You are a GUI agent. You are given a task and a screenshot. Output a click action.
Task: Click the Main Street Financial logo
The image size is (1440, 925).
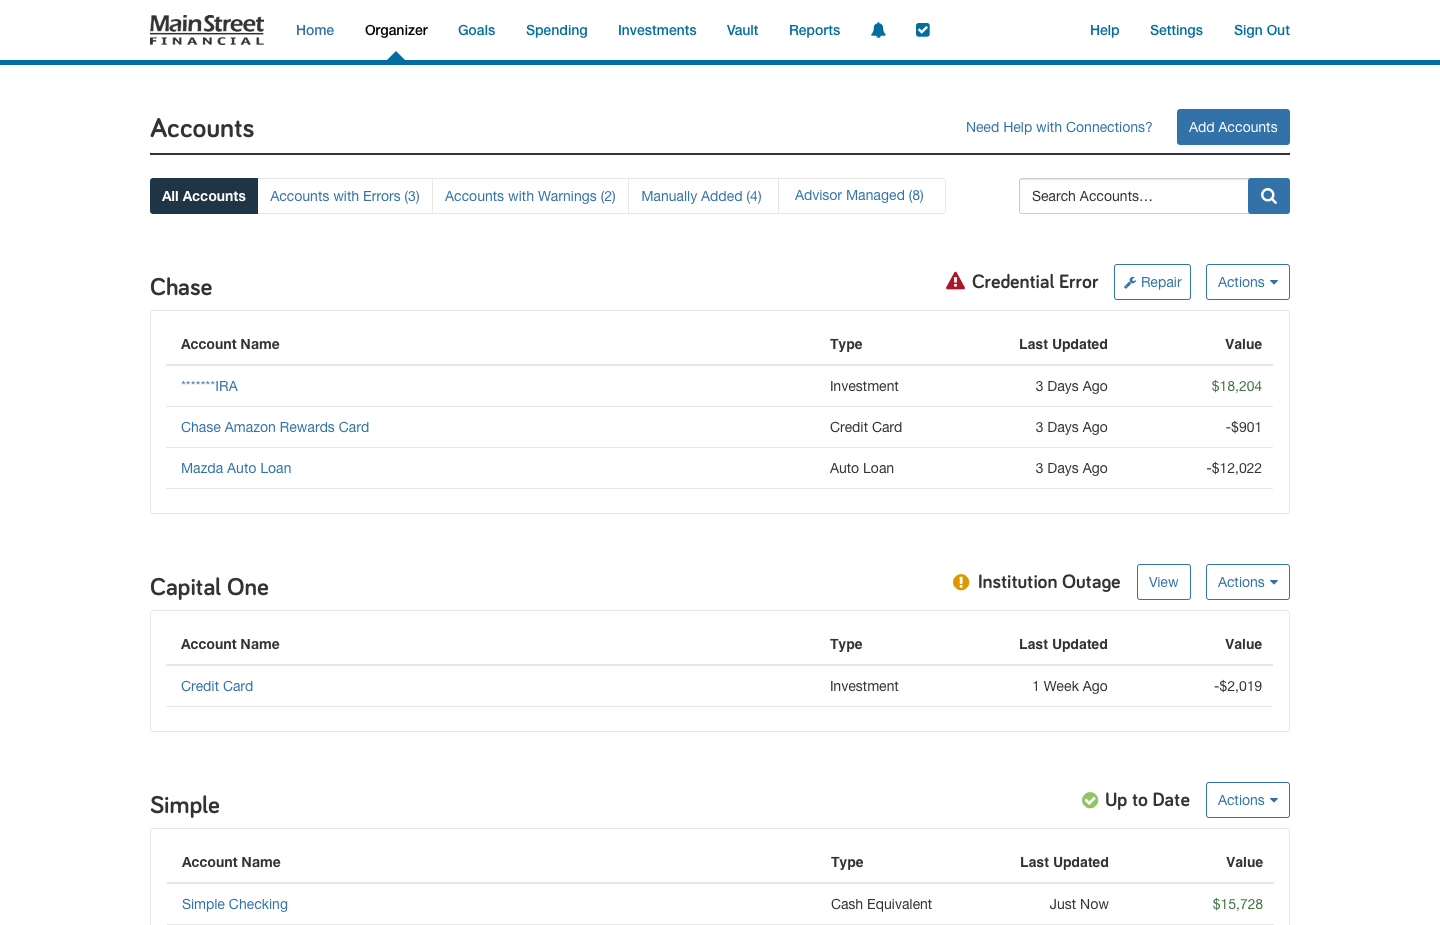[x=207, y=30]
